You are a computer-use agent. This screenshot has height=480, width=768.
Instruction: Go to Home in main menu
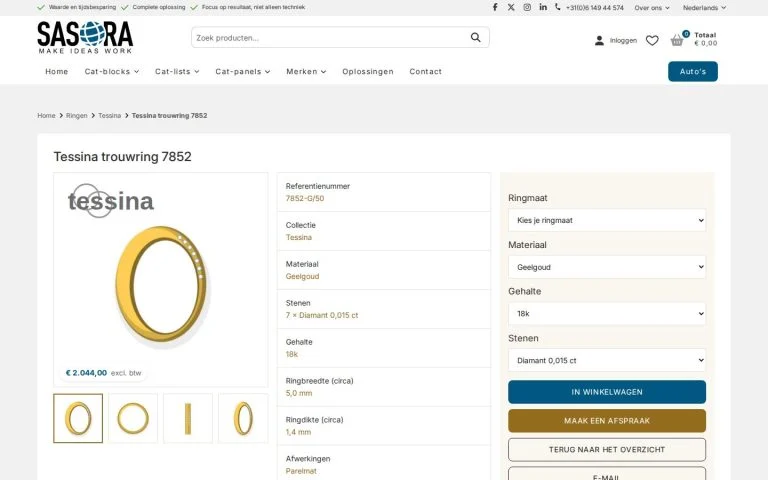pyautogui.click(x=57, y=72)
